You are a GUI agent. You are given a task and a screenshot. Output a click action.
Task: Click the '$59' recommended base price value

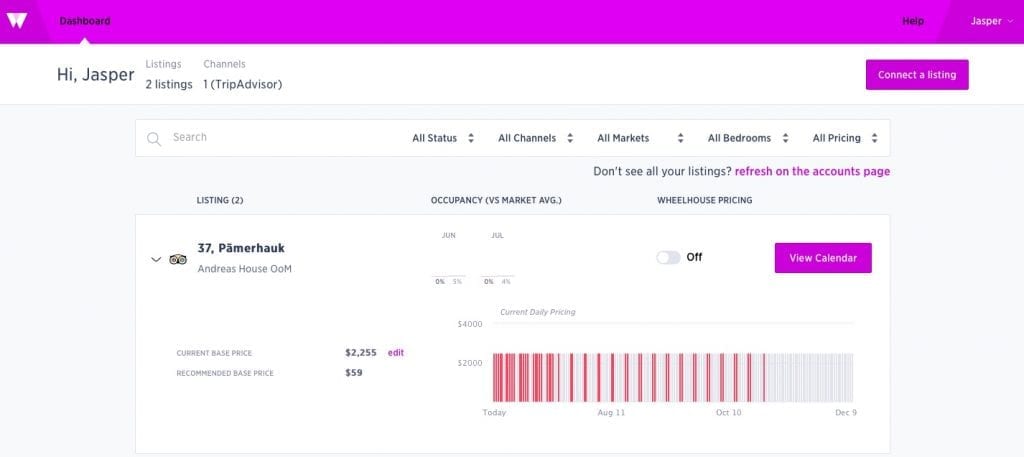tap(353, 373)
